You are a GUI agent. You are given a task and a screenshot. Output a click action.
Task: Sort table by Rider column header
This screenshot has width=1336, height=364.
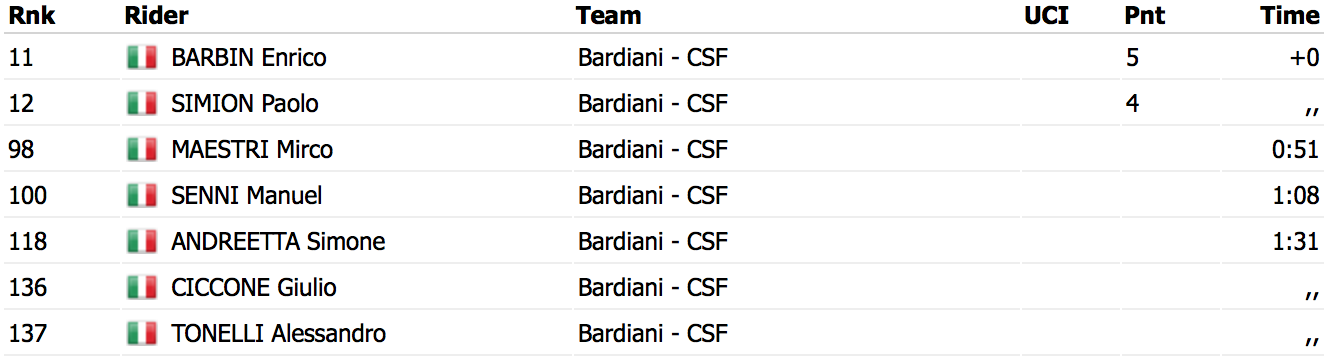[157, 15]
